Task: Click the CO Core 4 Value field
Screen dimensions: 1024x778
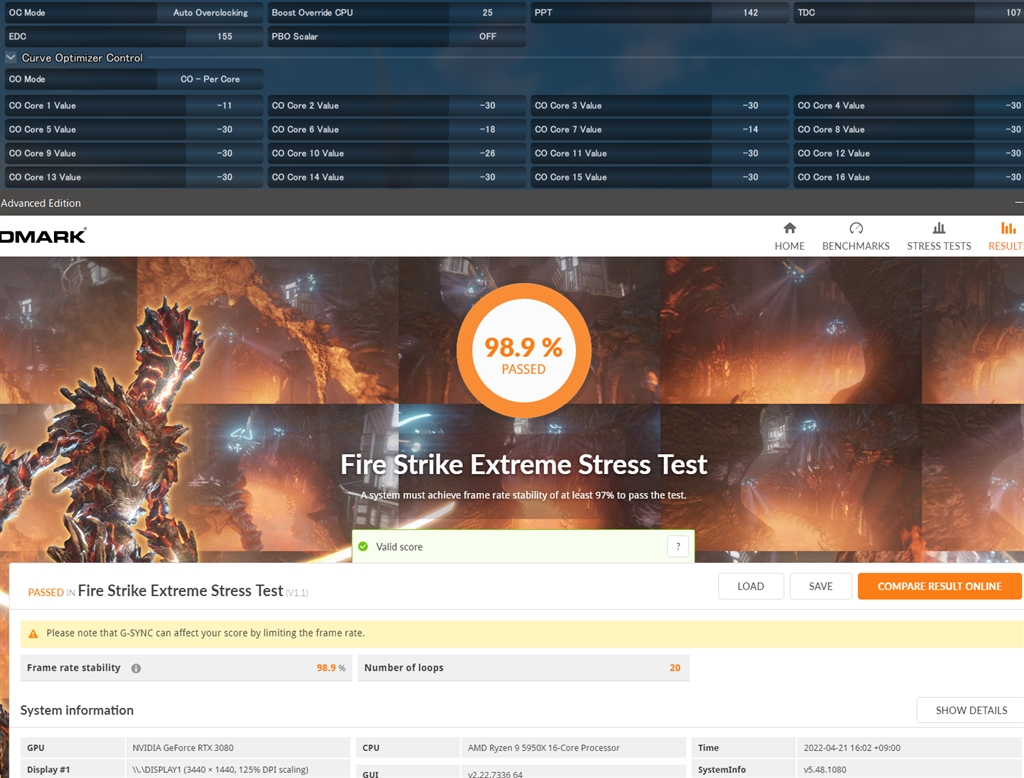Action: pyautogui.click(x=999, y=105)
